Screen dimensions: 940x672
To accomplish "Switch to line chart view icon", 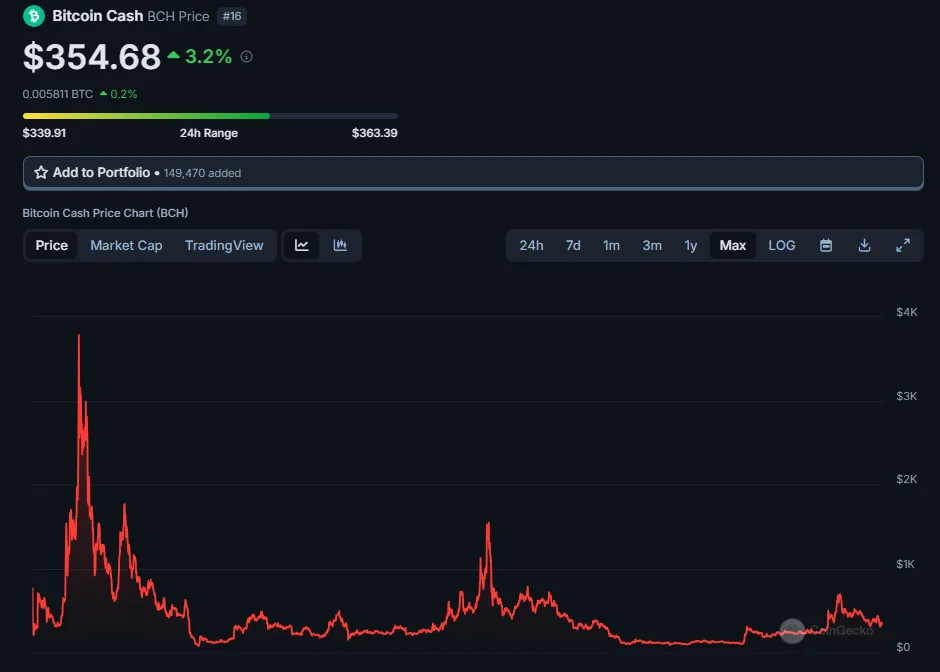I will [x=302, y=245].
